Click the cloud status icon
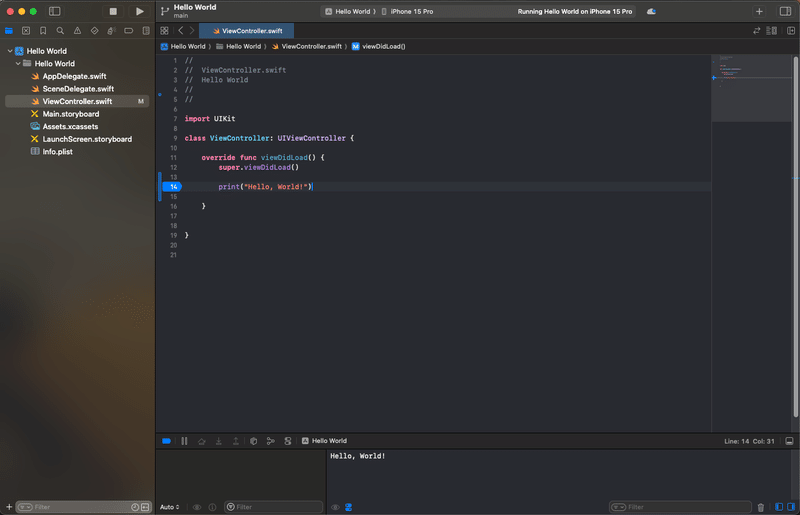This screenshot has width=800, height=515. 651,11
